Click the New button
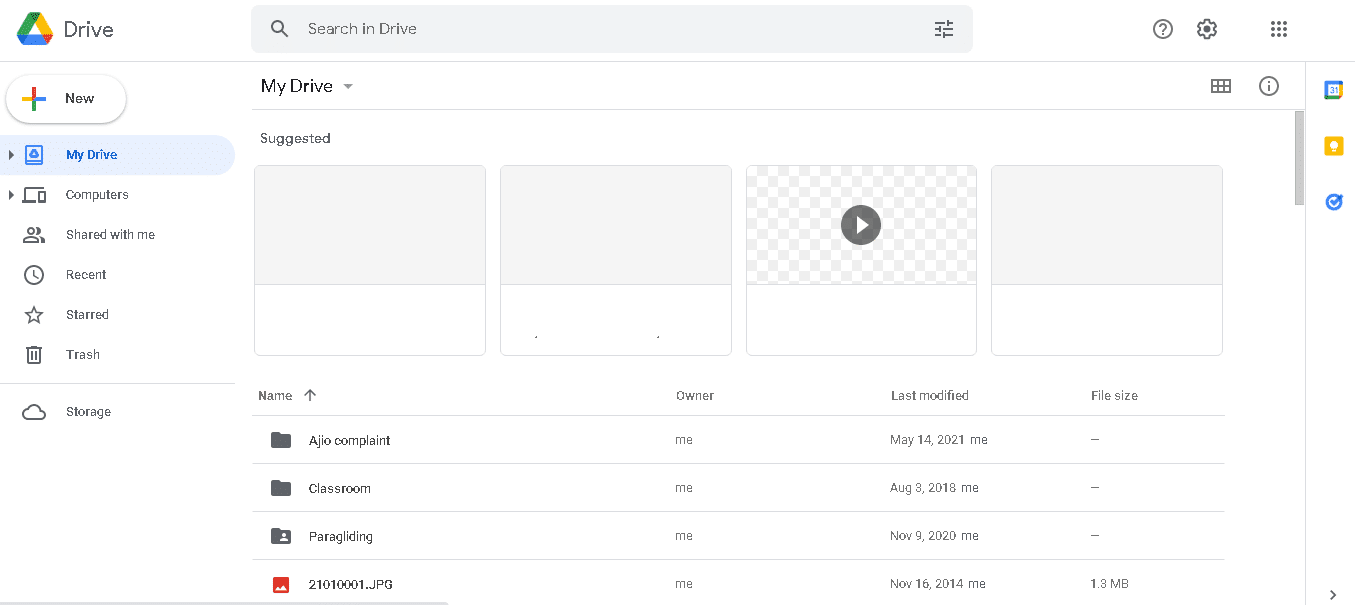Viewport: 1355px width, 605px height. [66, 98]
